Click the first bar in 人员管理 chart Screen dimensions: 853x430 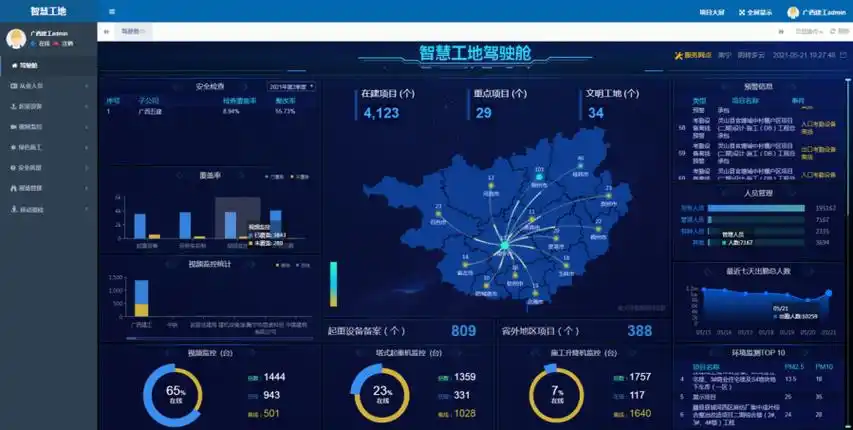(x=756, y=208)
